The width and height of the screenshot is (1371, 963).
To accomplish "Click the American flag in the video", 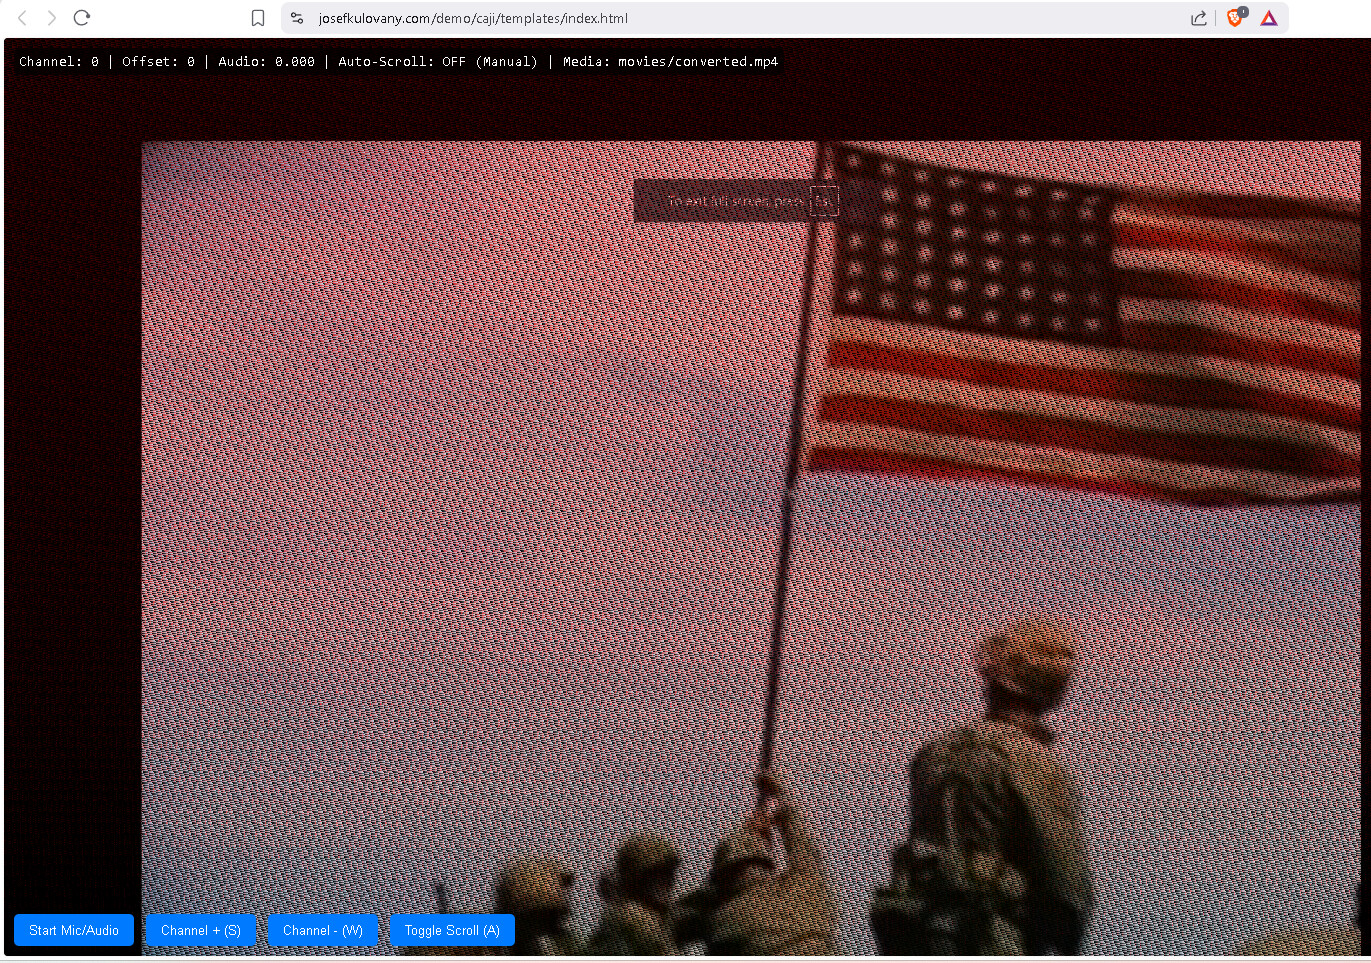I will point(1080,320).
